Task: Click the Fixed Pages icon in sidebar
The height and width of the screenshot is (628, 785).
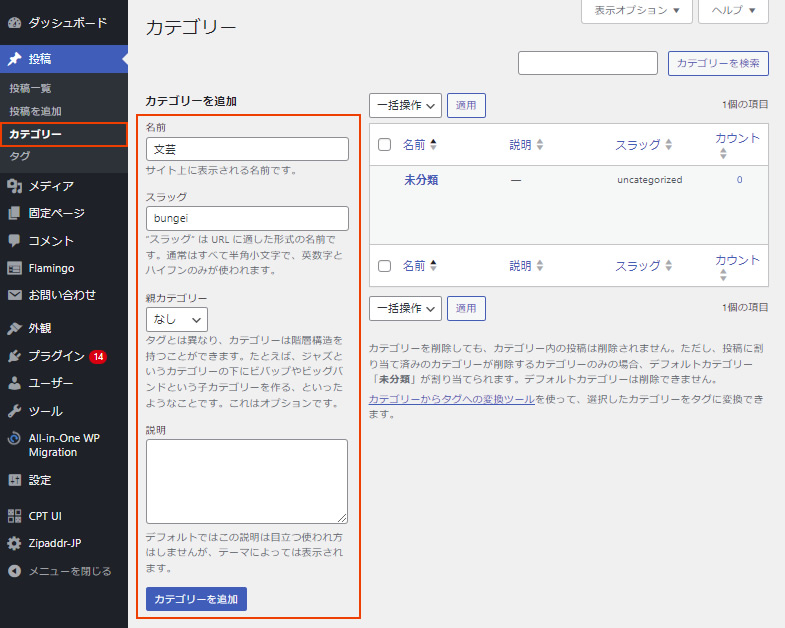Action: pyautogui.click(x=14, y=213)
